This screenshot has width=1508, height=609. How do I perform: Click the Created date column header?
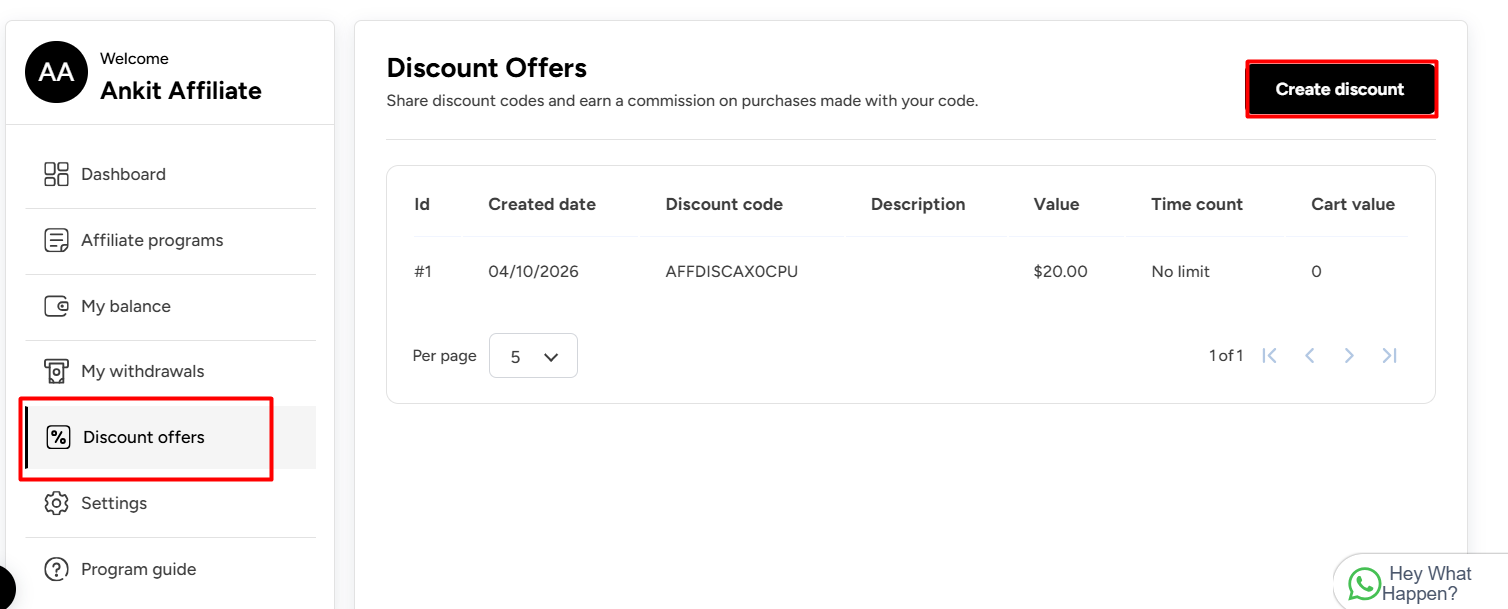coord(541,204)
